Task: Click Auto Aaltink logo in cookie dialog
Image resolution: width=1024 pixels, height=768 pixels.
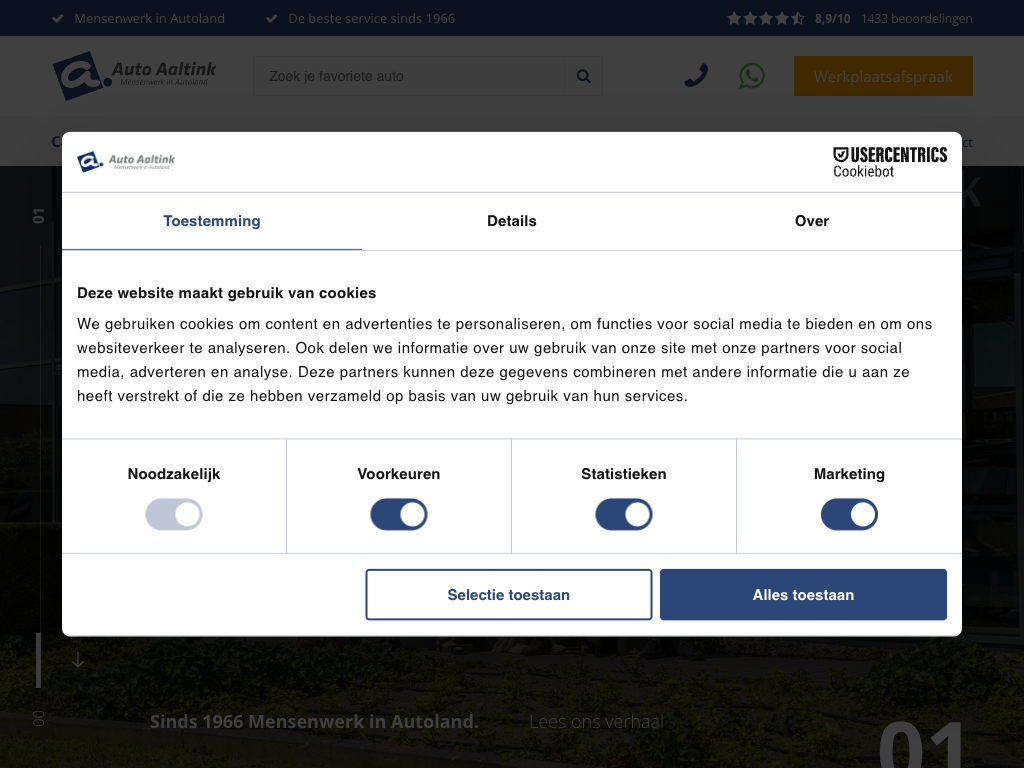Action: point(126,162)
